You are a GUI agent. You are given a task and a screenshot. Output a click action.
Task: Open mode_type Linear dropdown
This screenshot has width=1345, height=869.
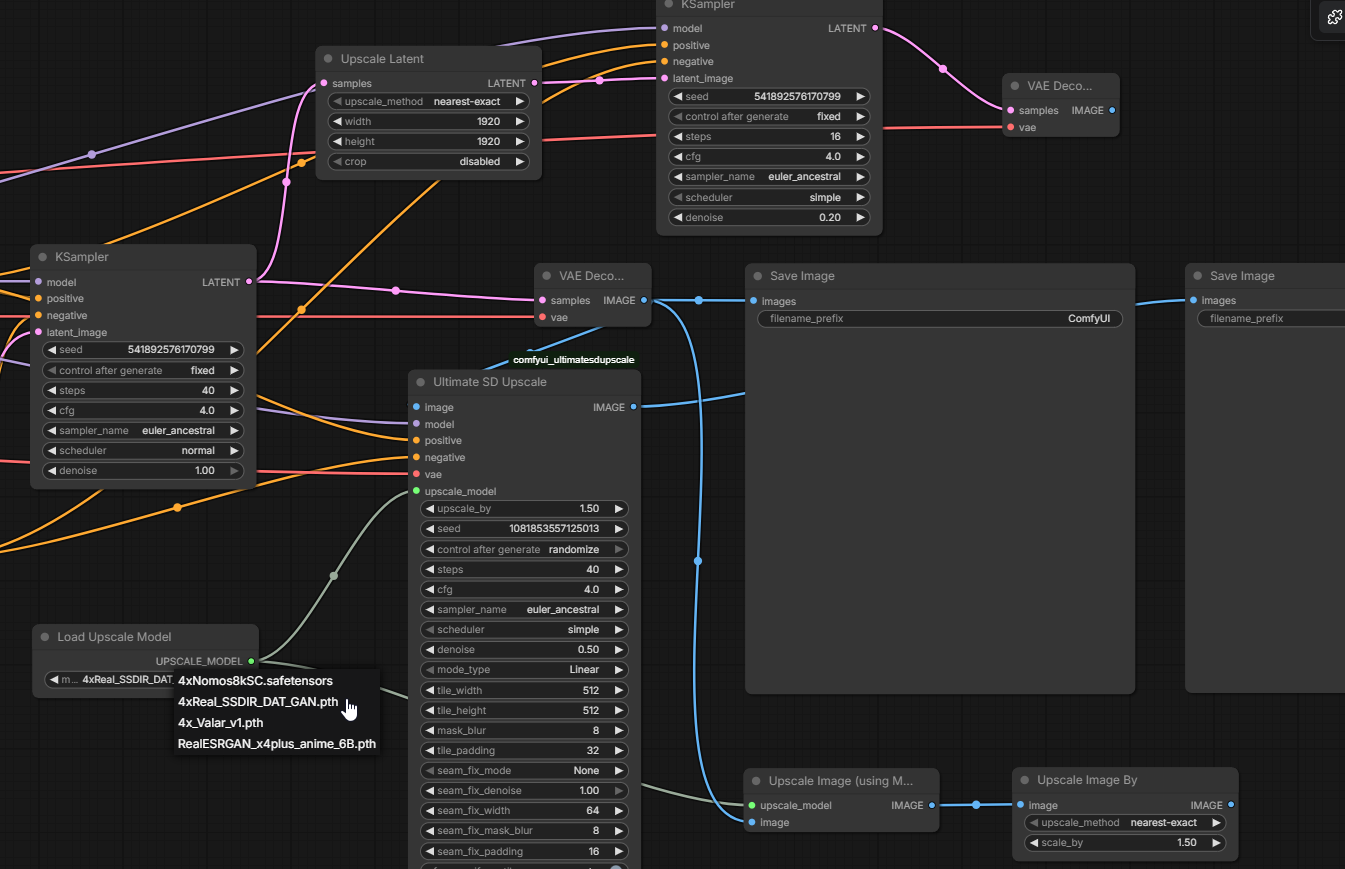click(x=525, y=670)
